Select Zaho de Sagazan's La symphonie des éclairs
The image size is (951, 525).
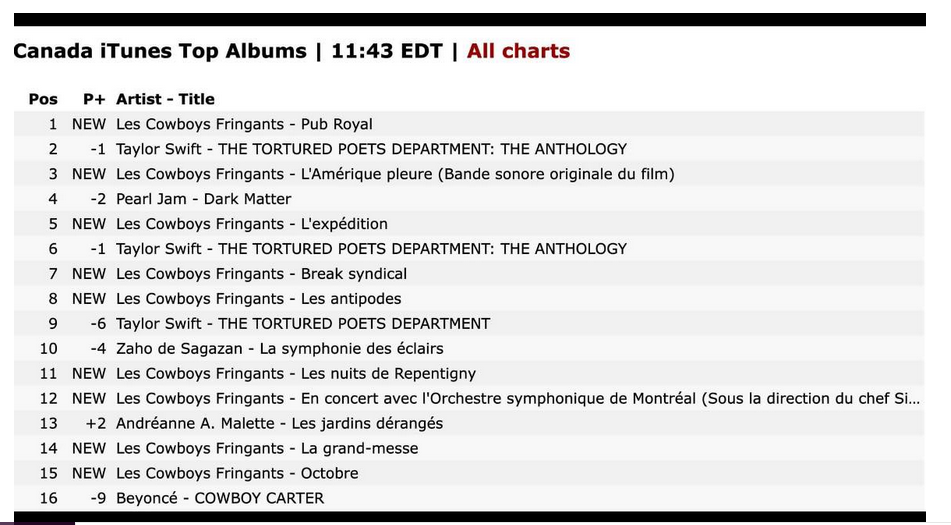pos(279,349)
